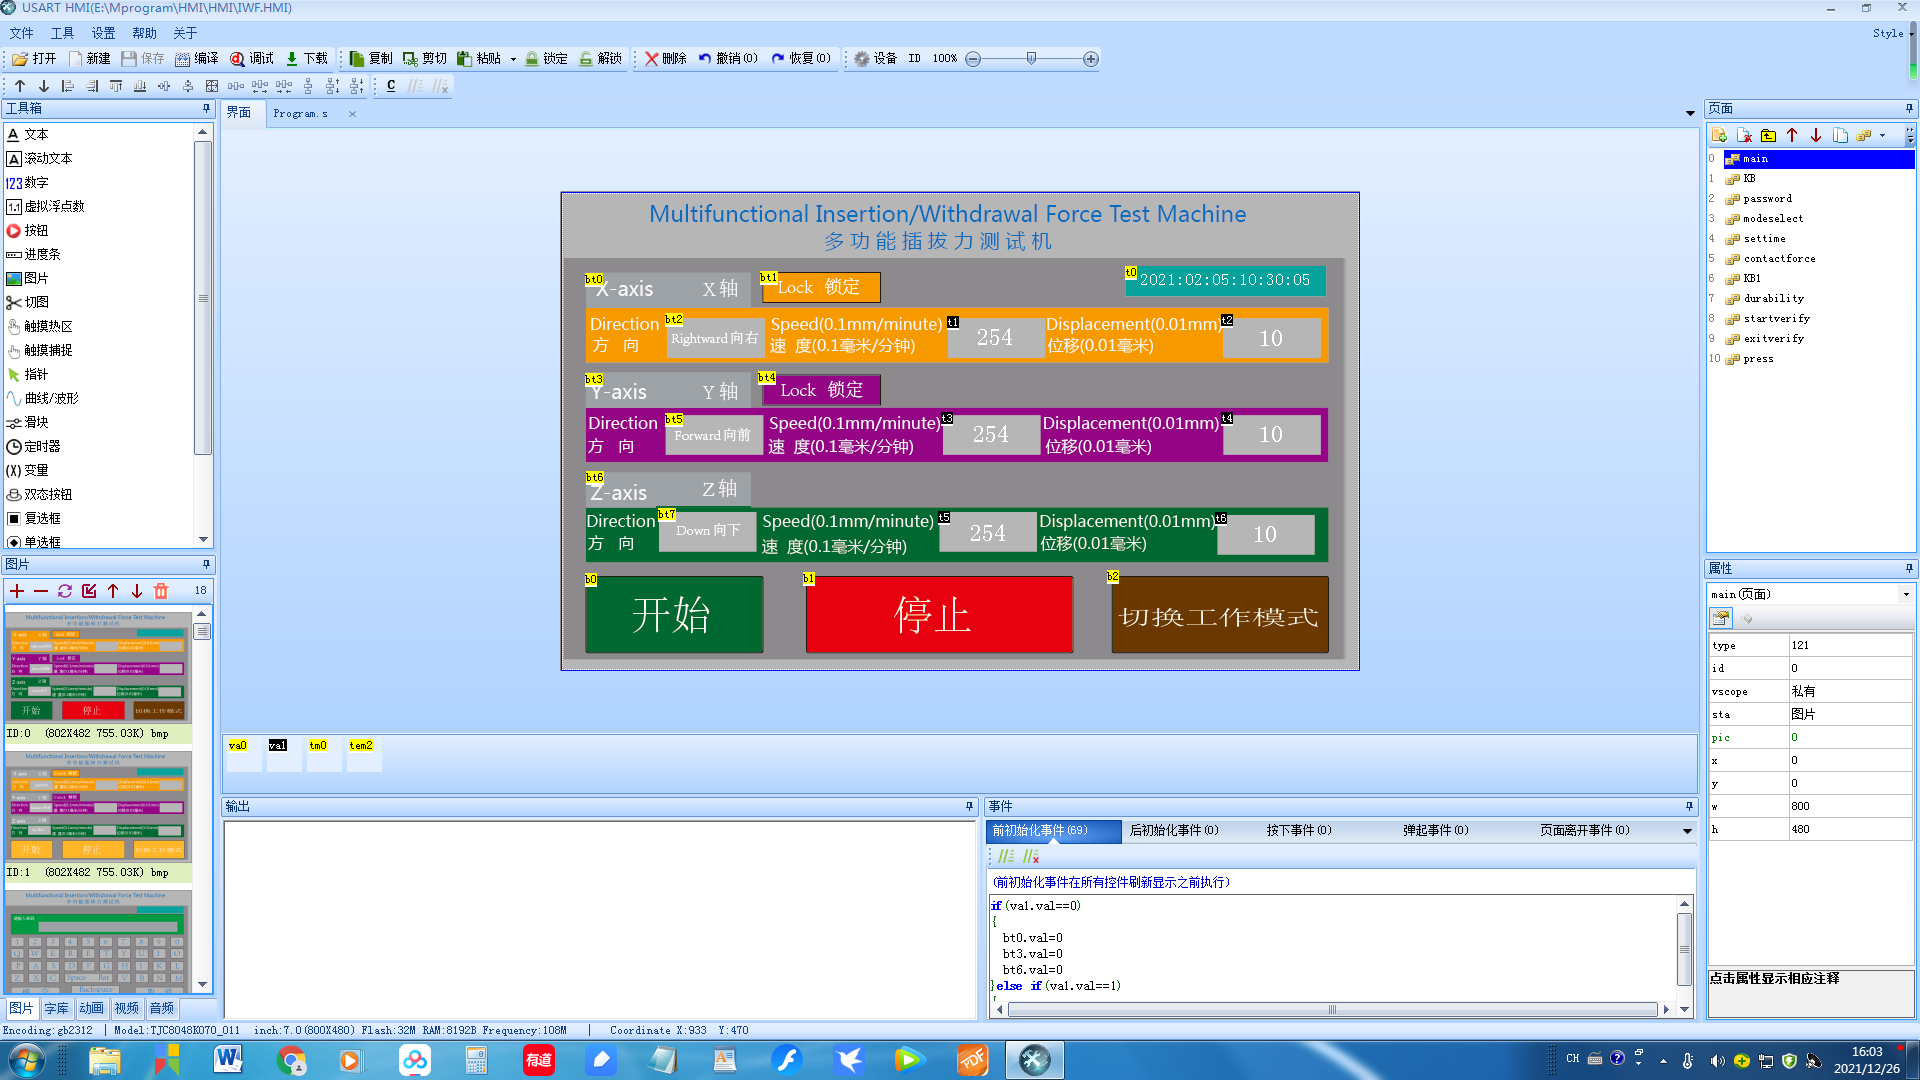Bring the component to front with the up arrow
The width and height of the screenshot is (1920, 1080).
pyautogui.click(x=20, y=86)
